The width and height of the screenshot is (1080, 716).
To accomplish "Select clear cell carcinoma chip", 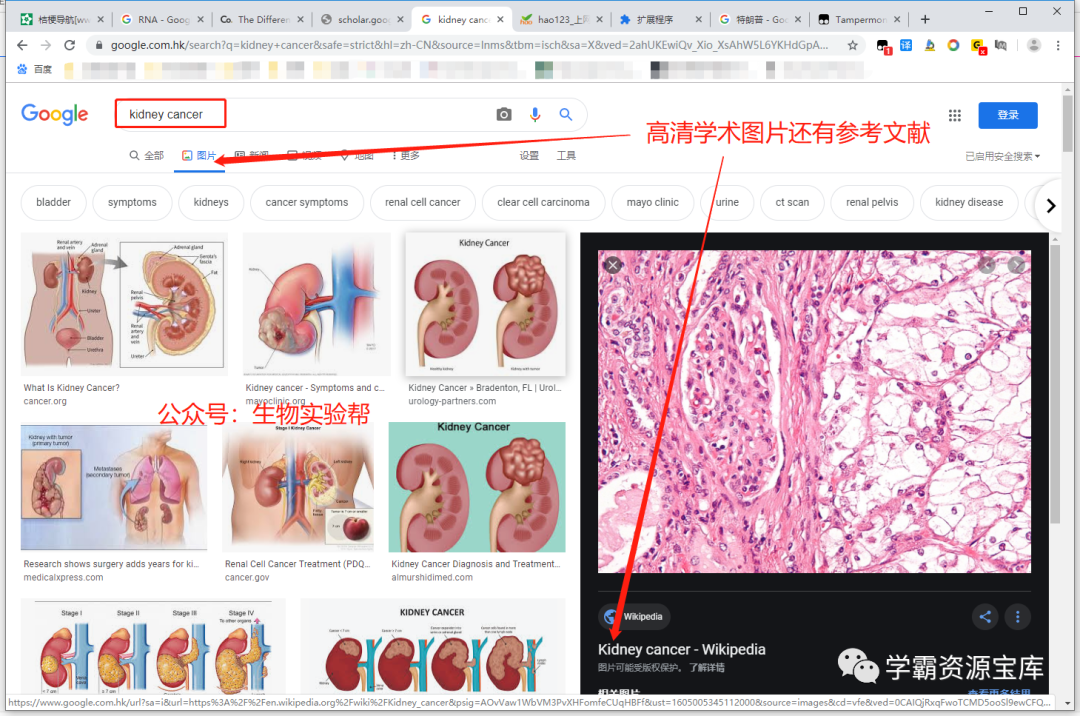I will tap(543, 202).
